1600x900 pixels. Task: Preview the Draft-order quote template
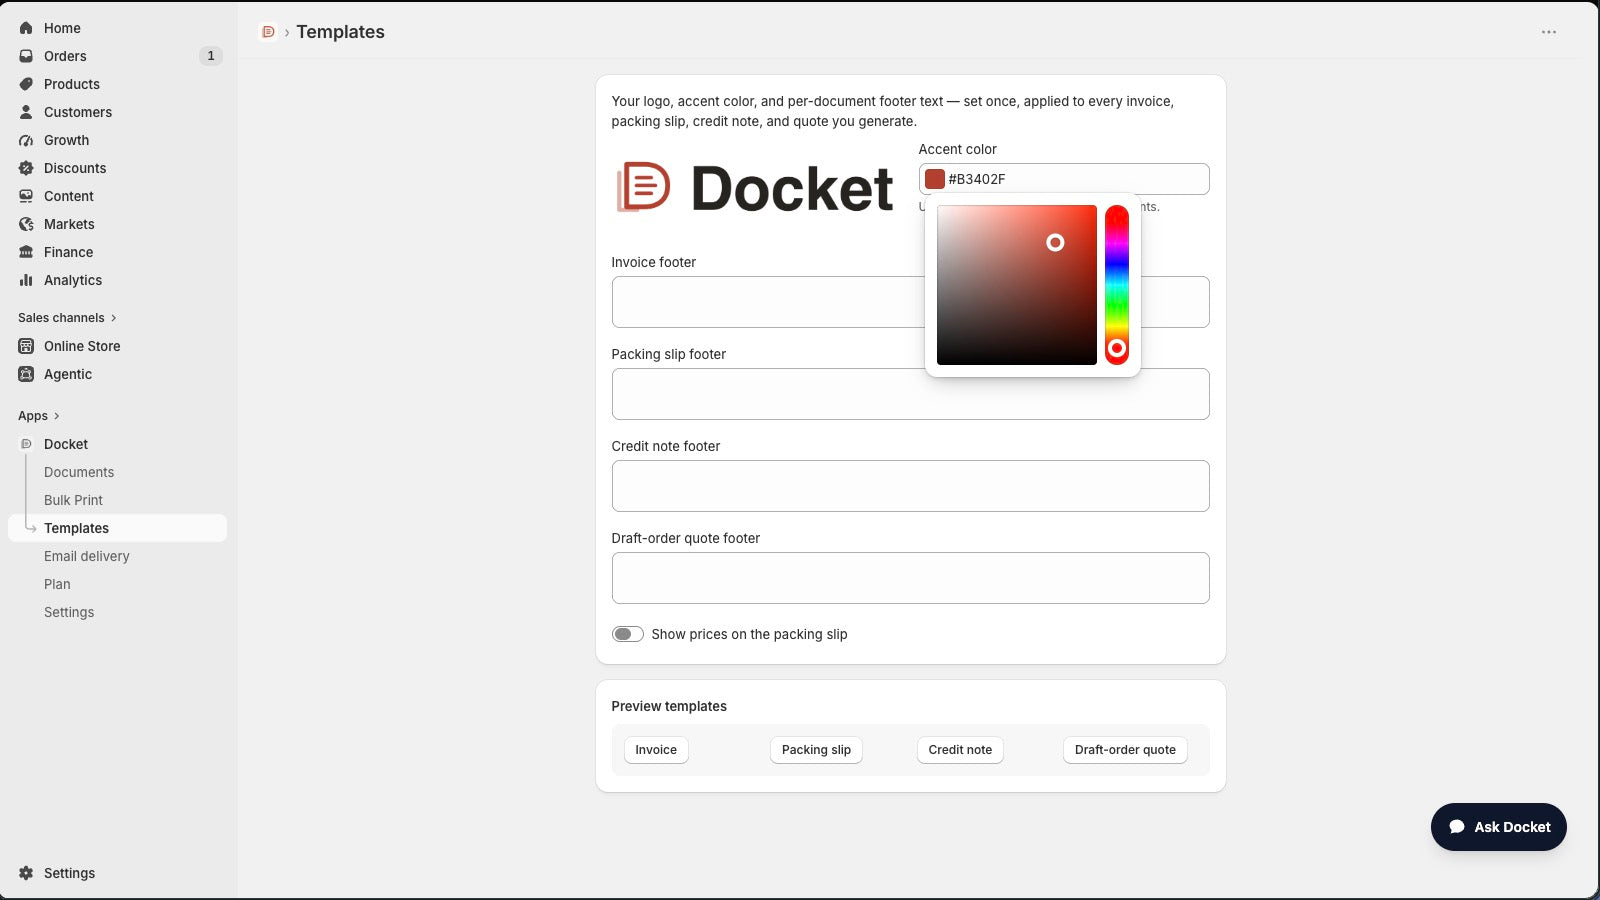point(1125,750)
